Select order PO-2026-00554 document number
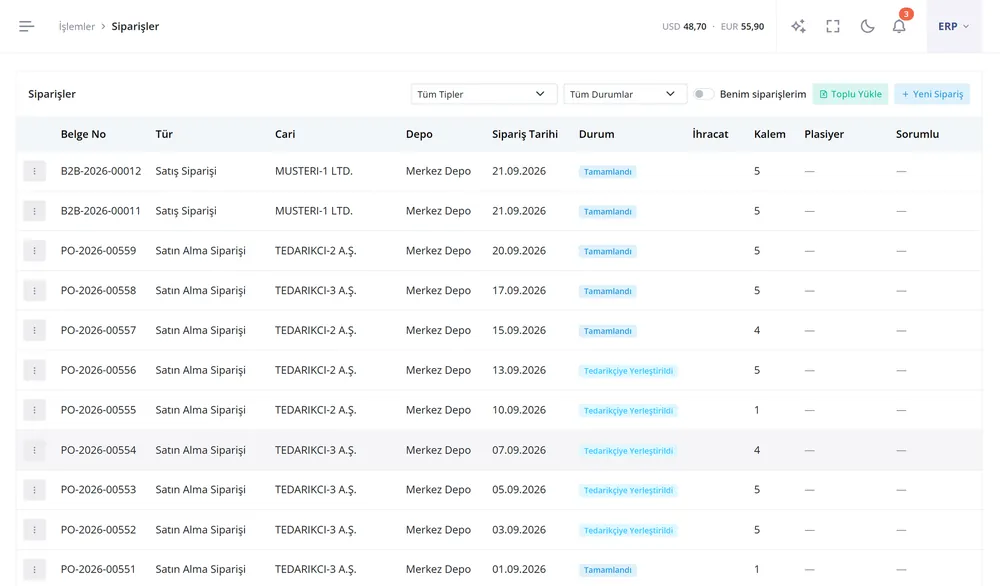The width and height of the screenshot is (1000, 586). [98, 450]
